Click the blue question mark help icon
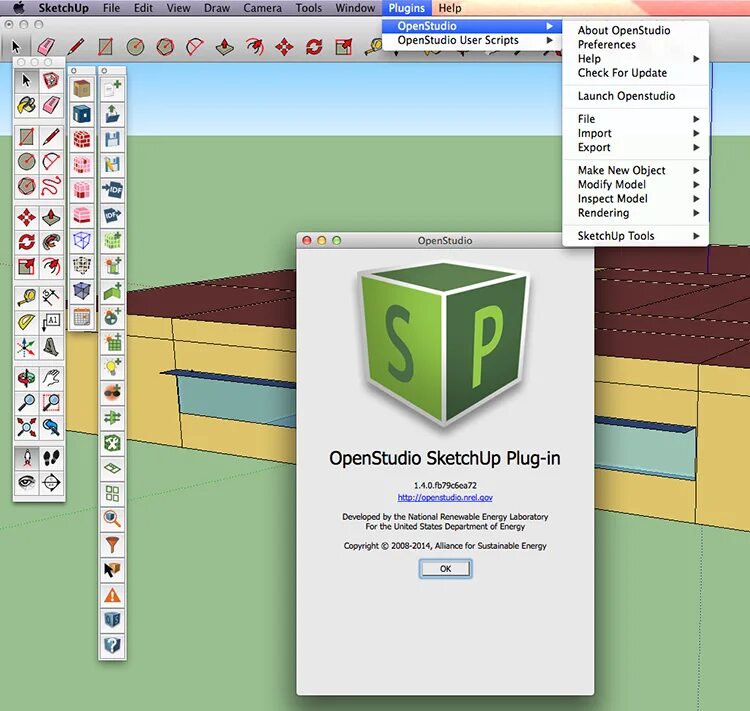Image resolution: width=750 pixels, height=711 pixels. pyautogui.click(x=112, y=646)
